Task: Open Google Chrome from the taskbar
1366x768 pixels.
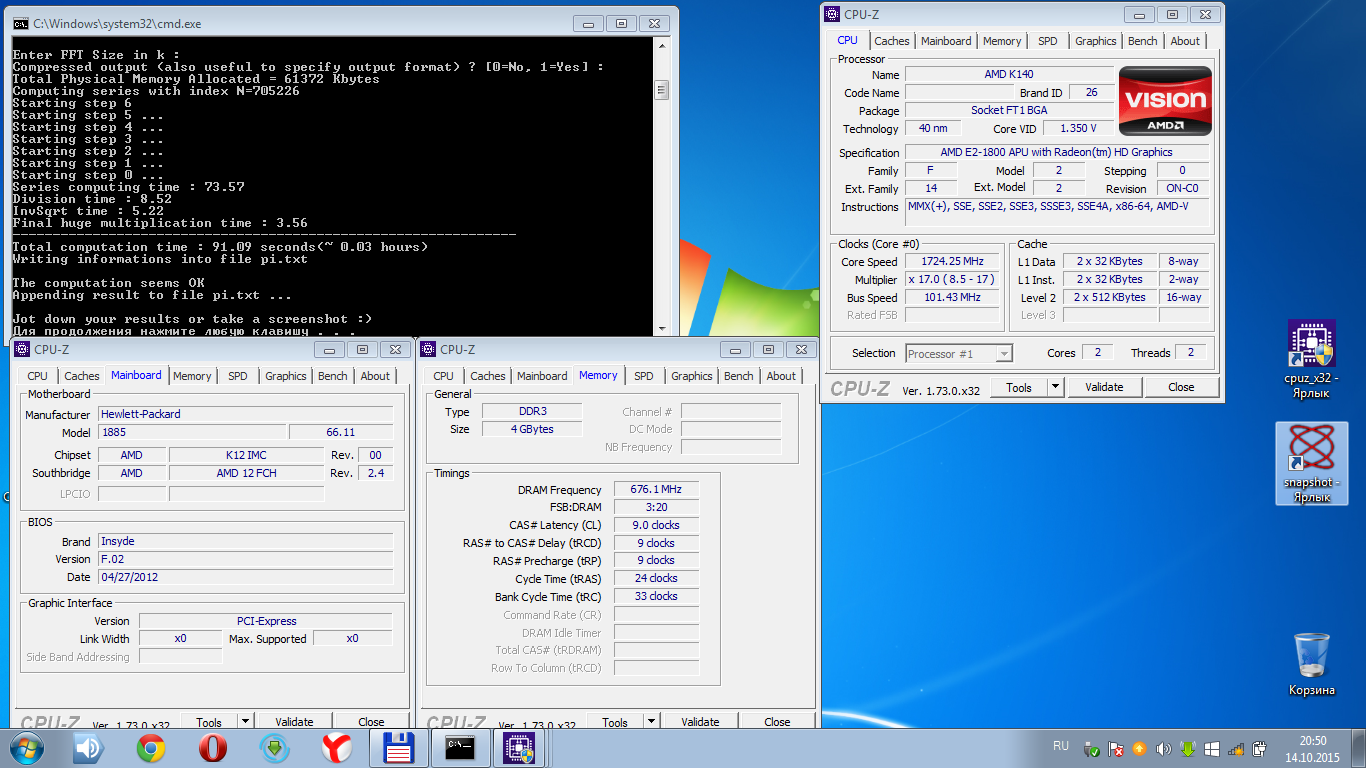Action: click(151, 748)
